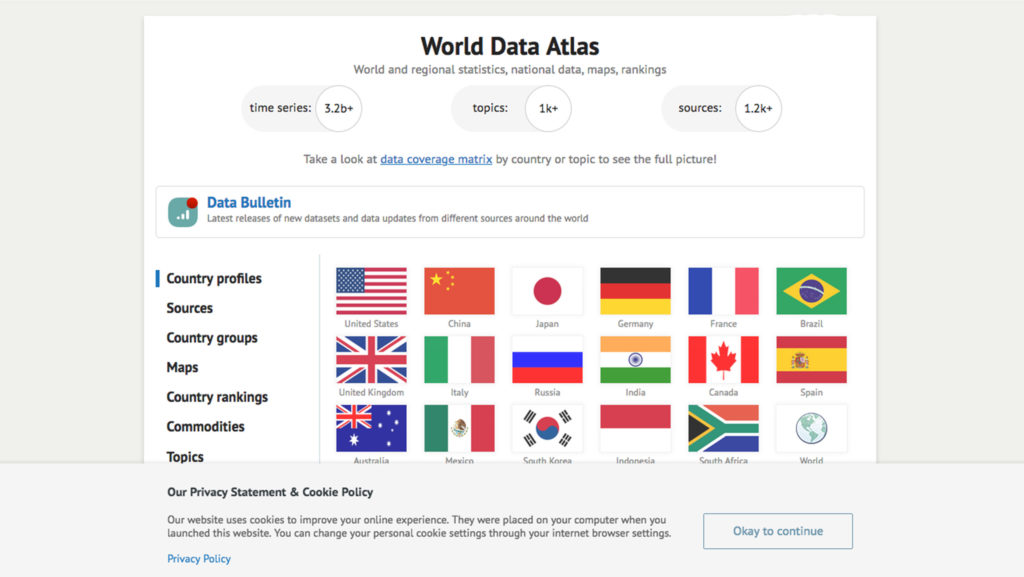Open the Data Bulletin heading link
The image size is (1024, 577).
(x=249, y=203)
